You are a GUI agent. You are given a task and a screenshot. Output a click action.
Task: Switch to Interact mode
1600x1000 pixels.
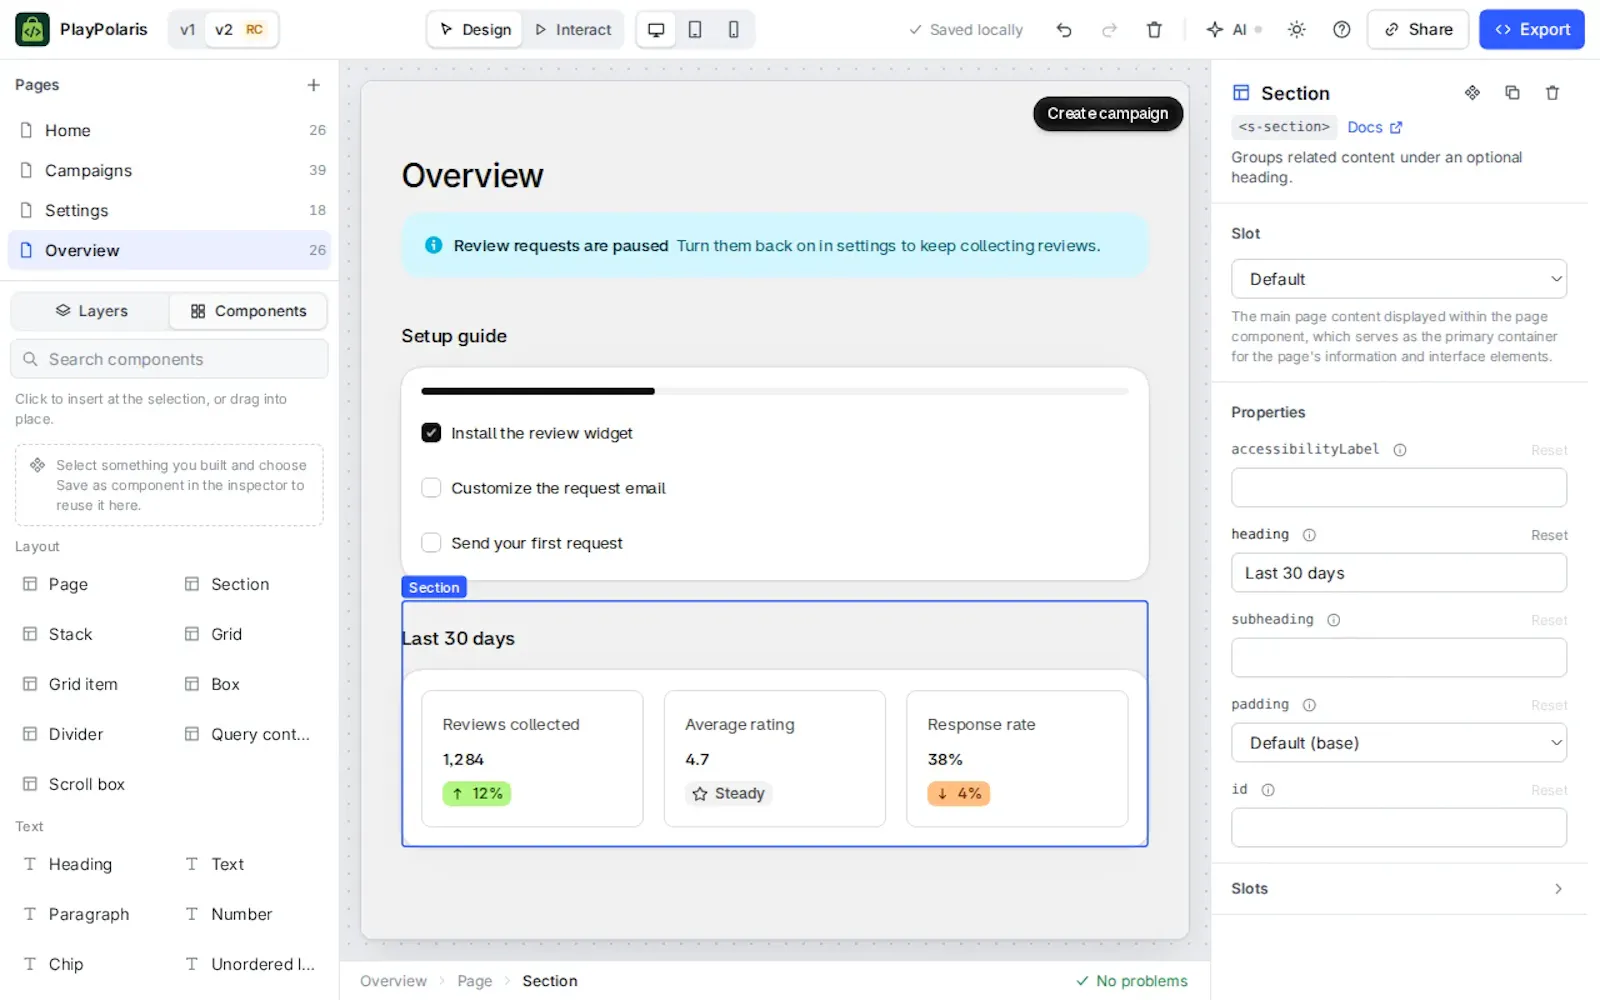(573, 30)
